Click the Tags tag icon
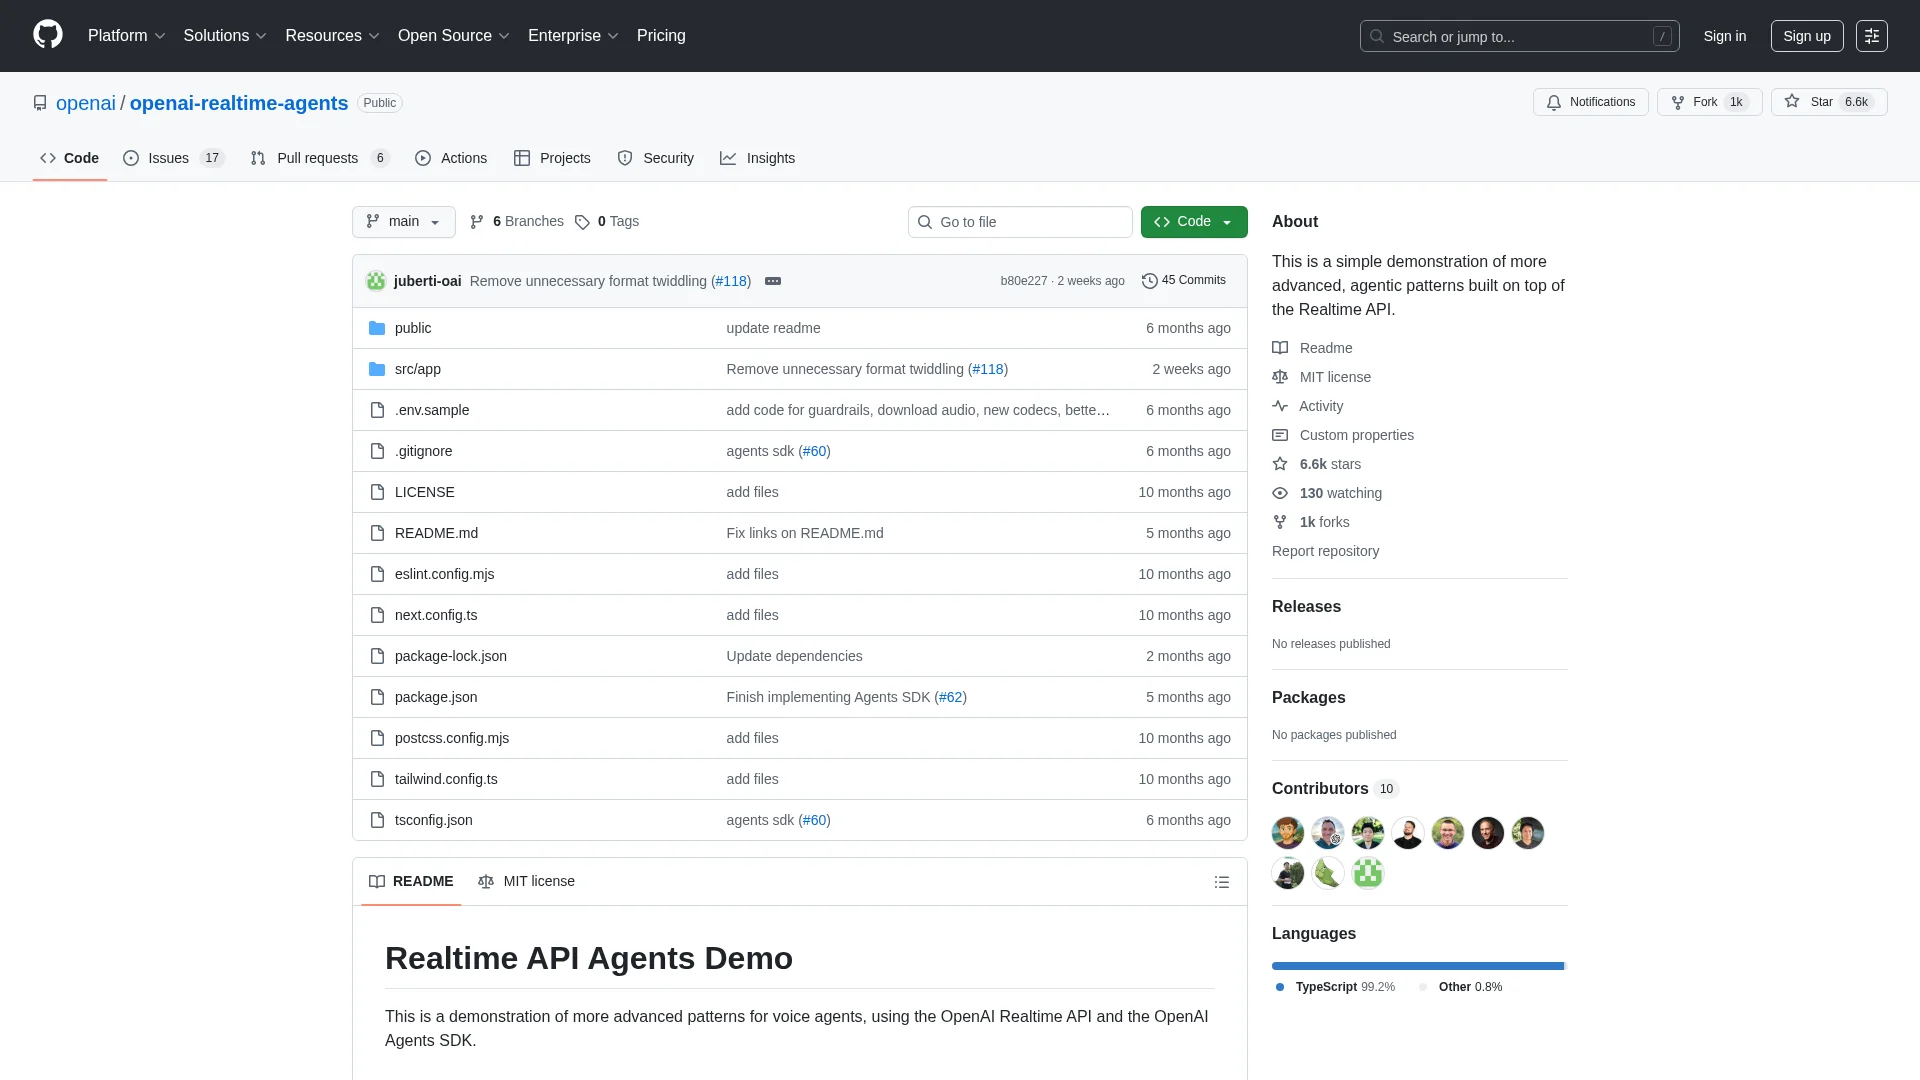The height and width of the screenshot is (1080, 1920). pyautogui.click(x=582, y=222)
